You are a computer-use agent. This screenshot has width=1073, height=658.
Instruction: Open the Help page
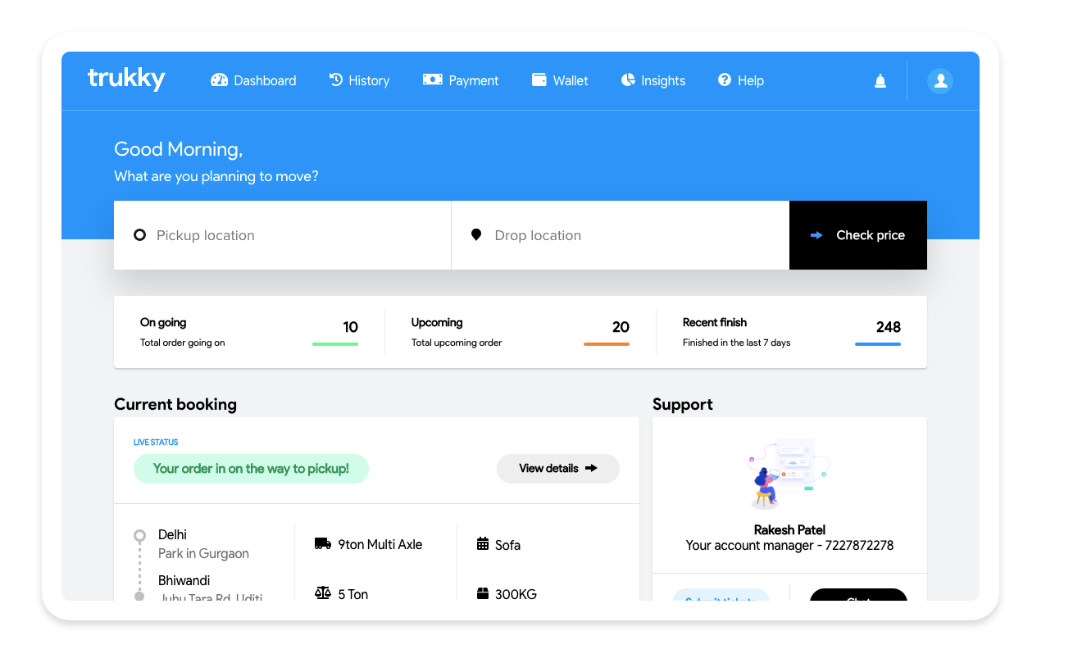740,81
